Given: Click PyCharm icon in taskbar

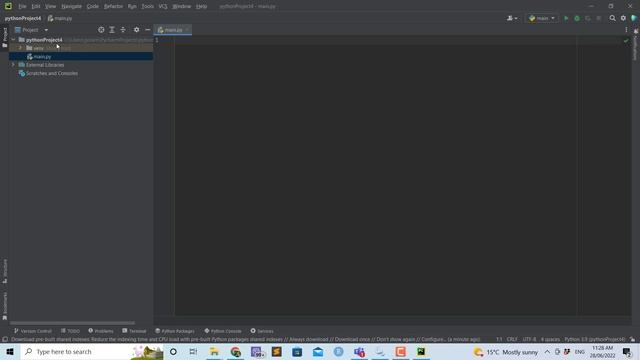Looking at the screenshot, I should (421, 351).
